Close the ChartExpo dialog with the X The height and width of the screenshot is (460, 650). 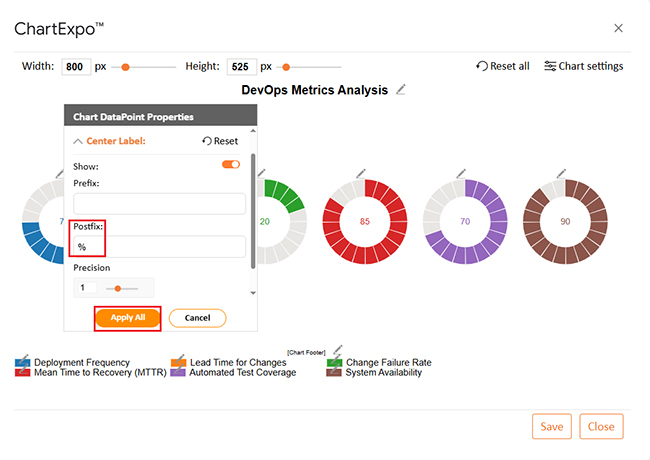[x=618, y=29]
